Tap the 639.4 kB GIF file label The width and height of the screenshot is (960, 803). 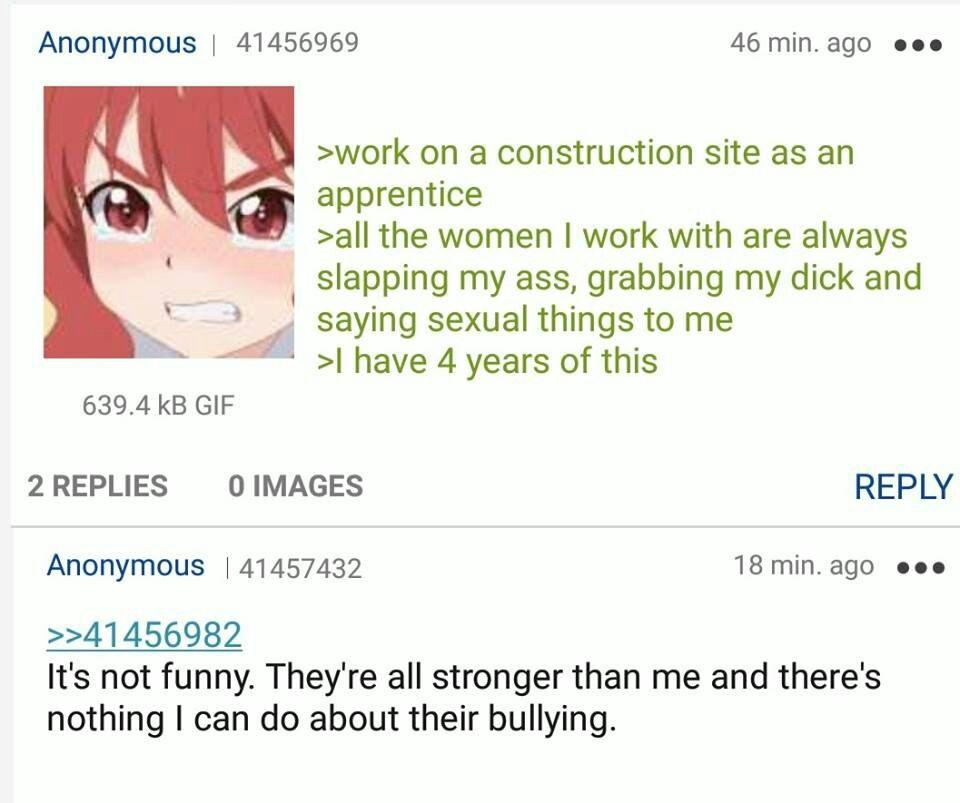click(x=158, y=405)
